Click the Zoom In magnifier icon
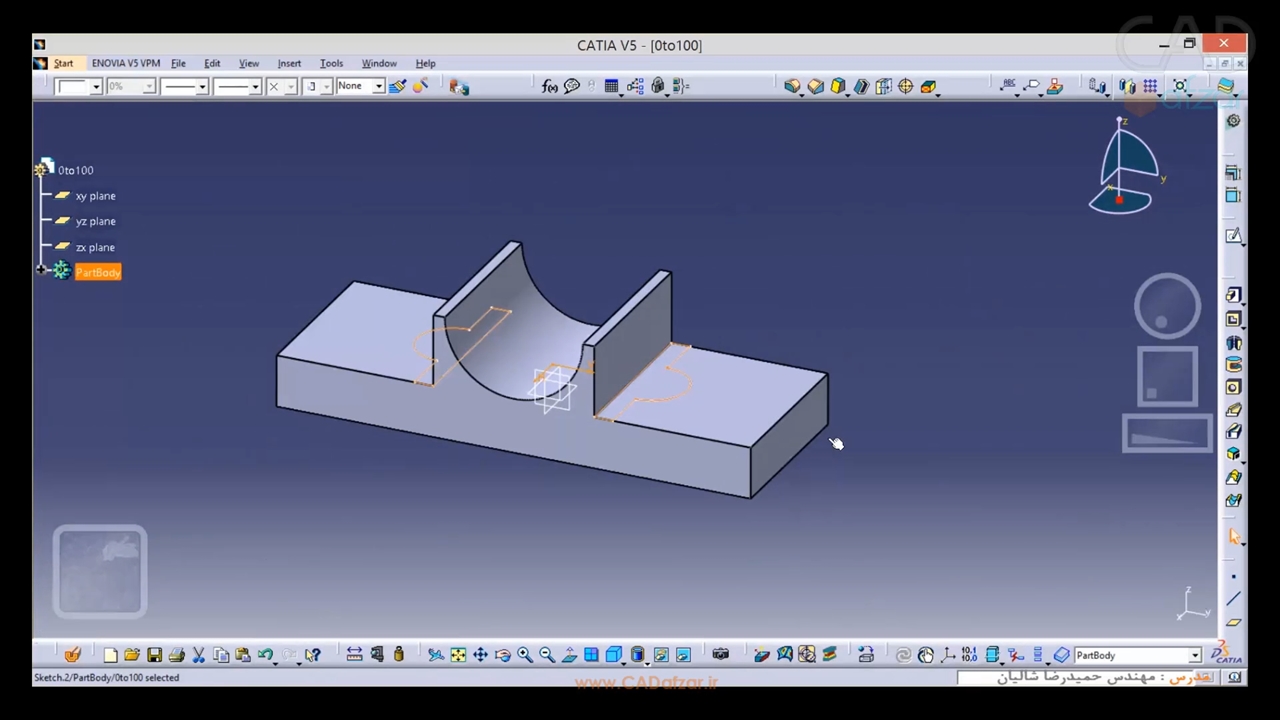The height and width of the screenshot is (720, 1280). 525,655
